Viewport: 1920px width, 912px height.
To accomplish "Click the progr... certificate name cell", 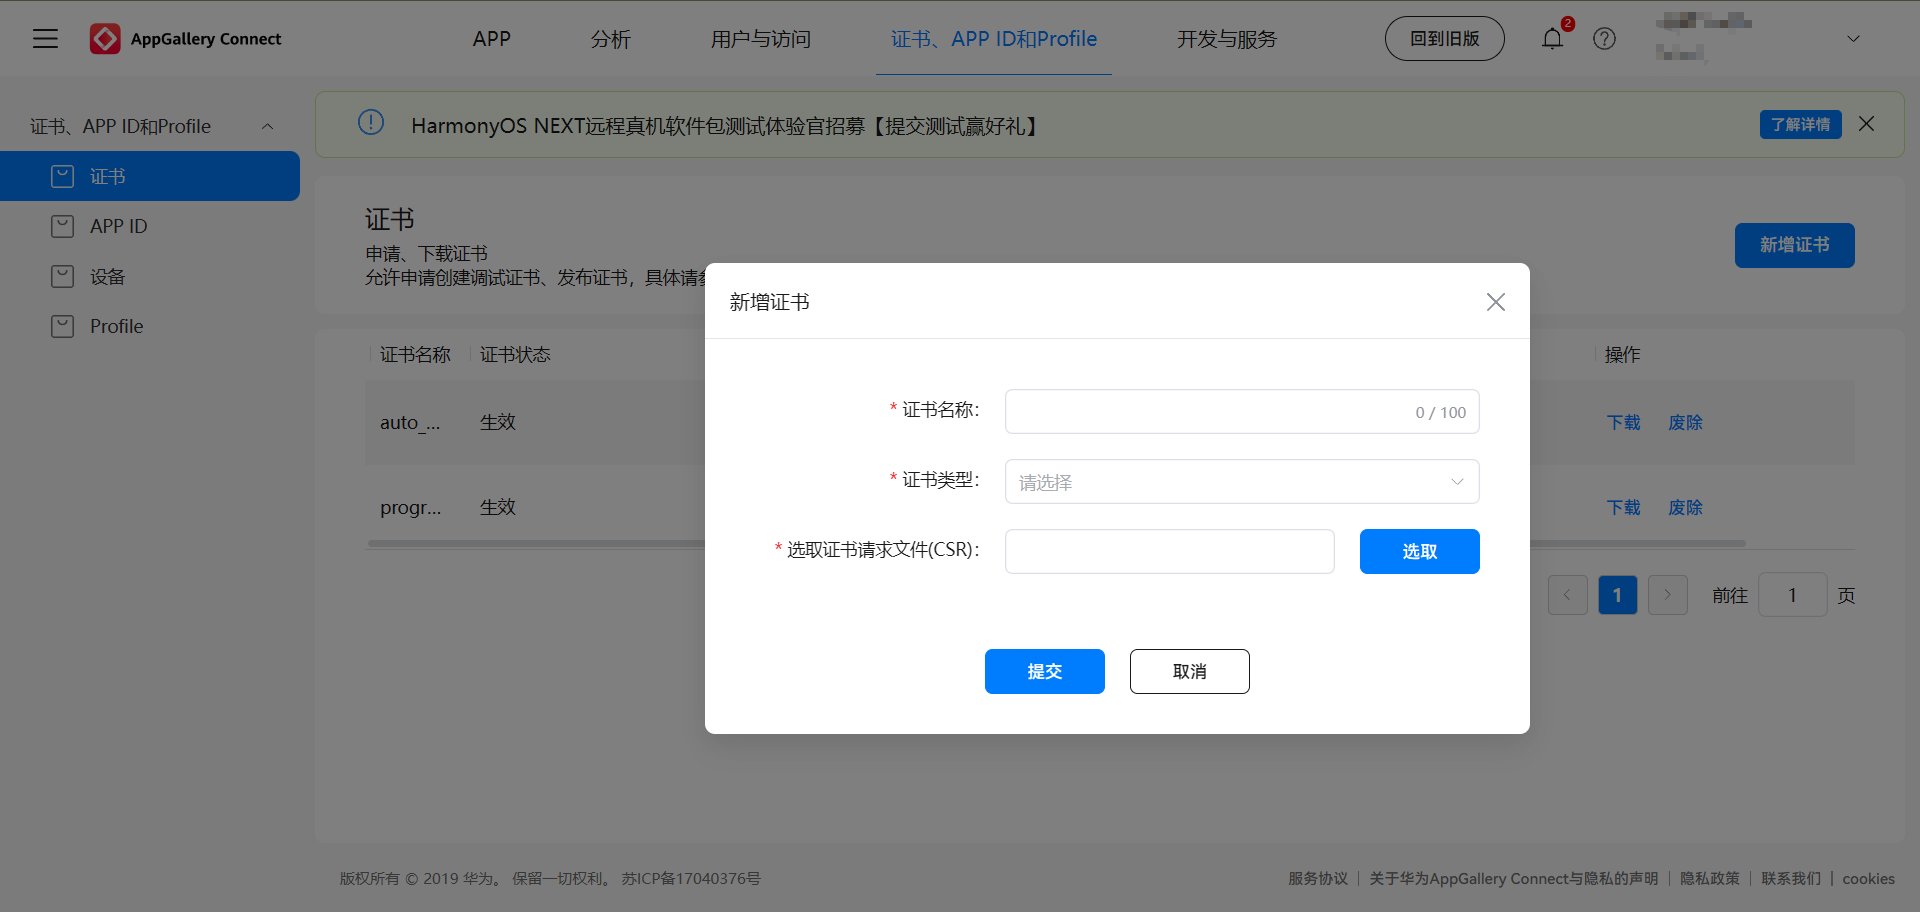I will point(410,508).
